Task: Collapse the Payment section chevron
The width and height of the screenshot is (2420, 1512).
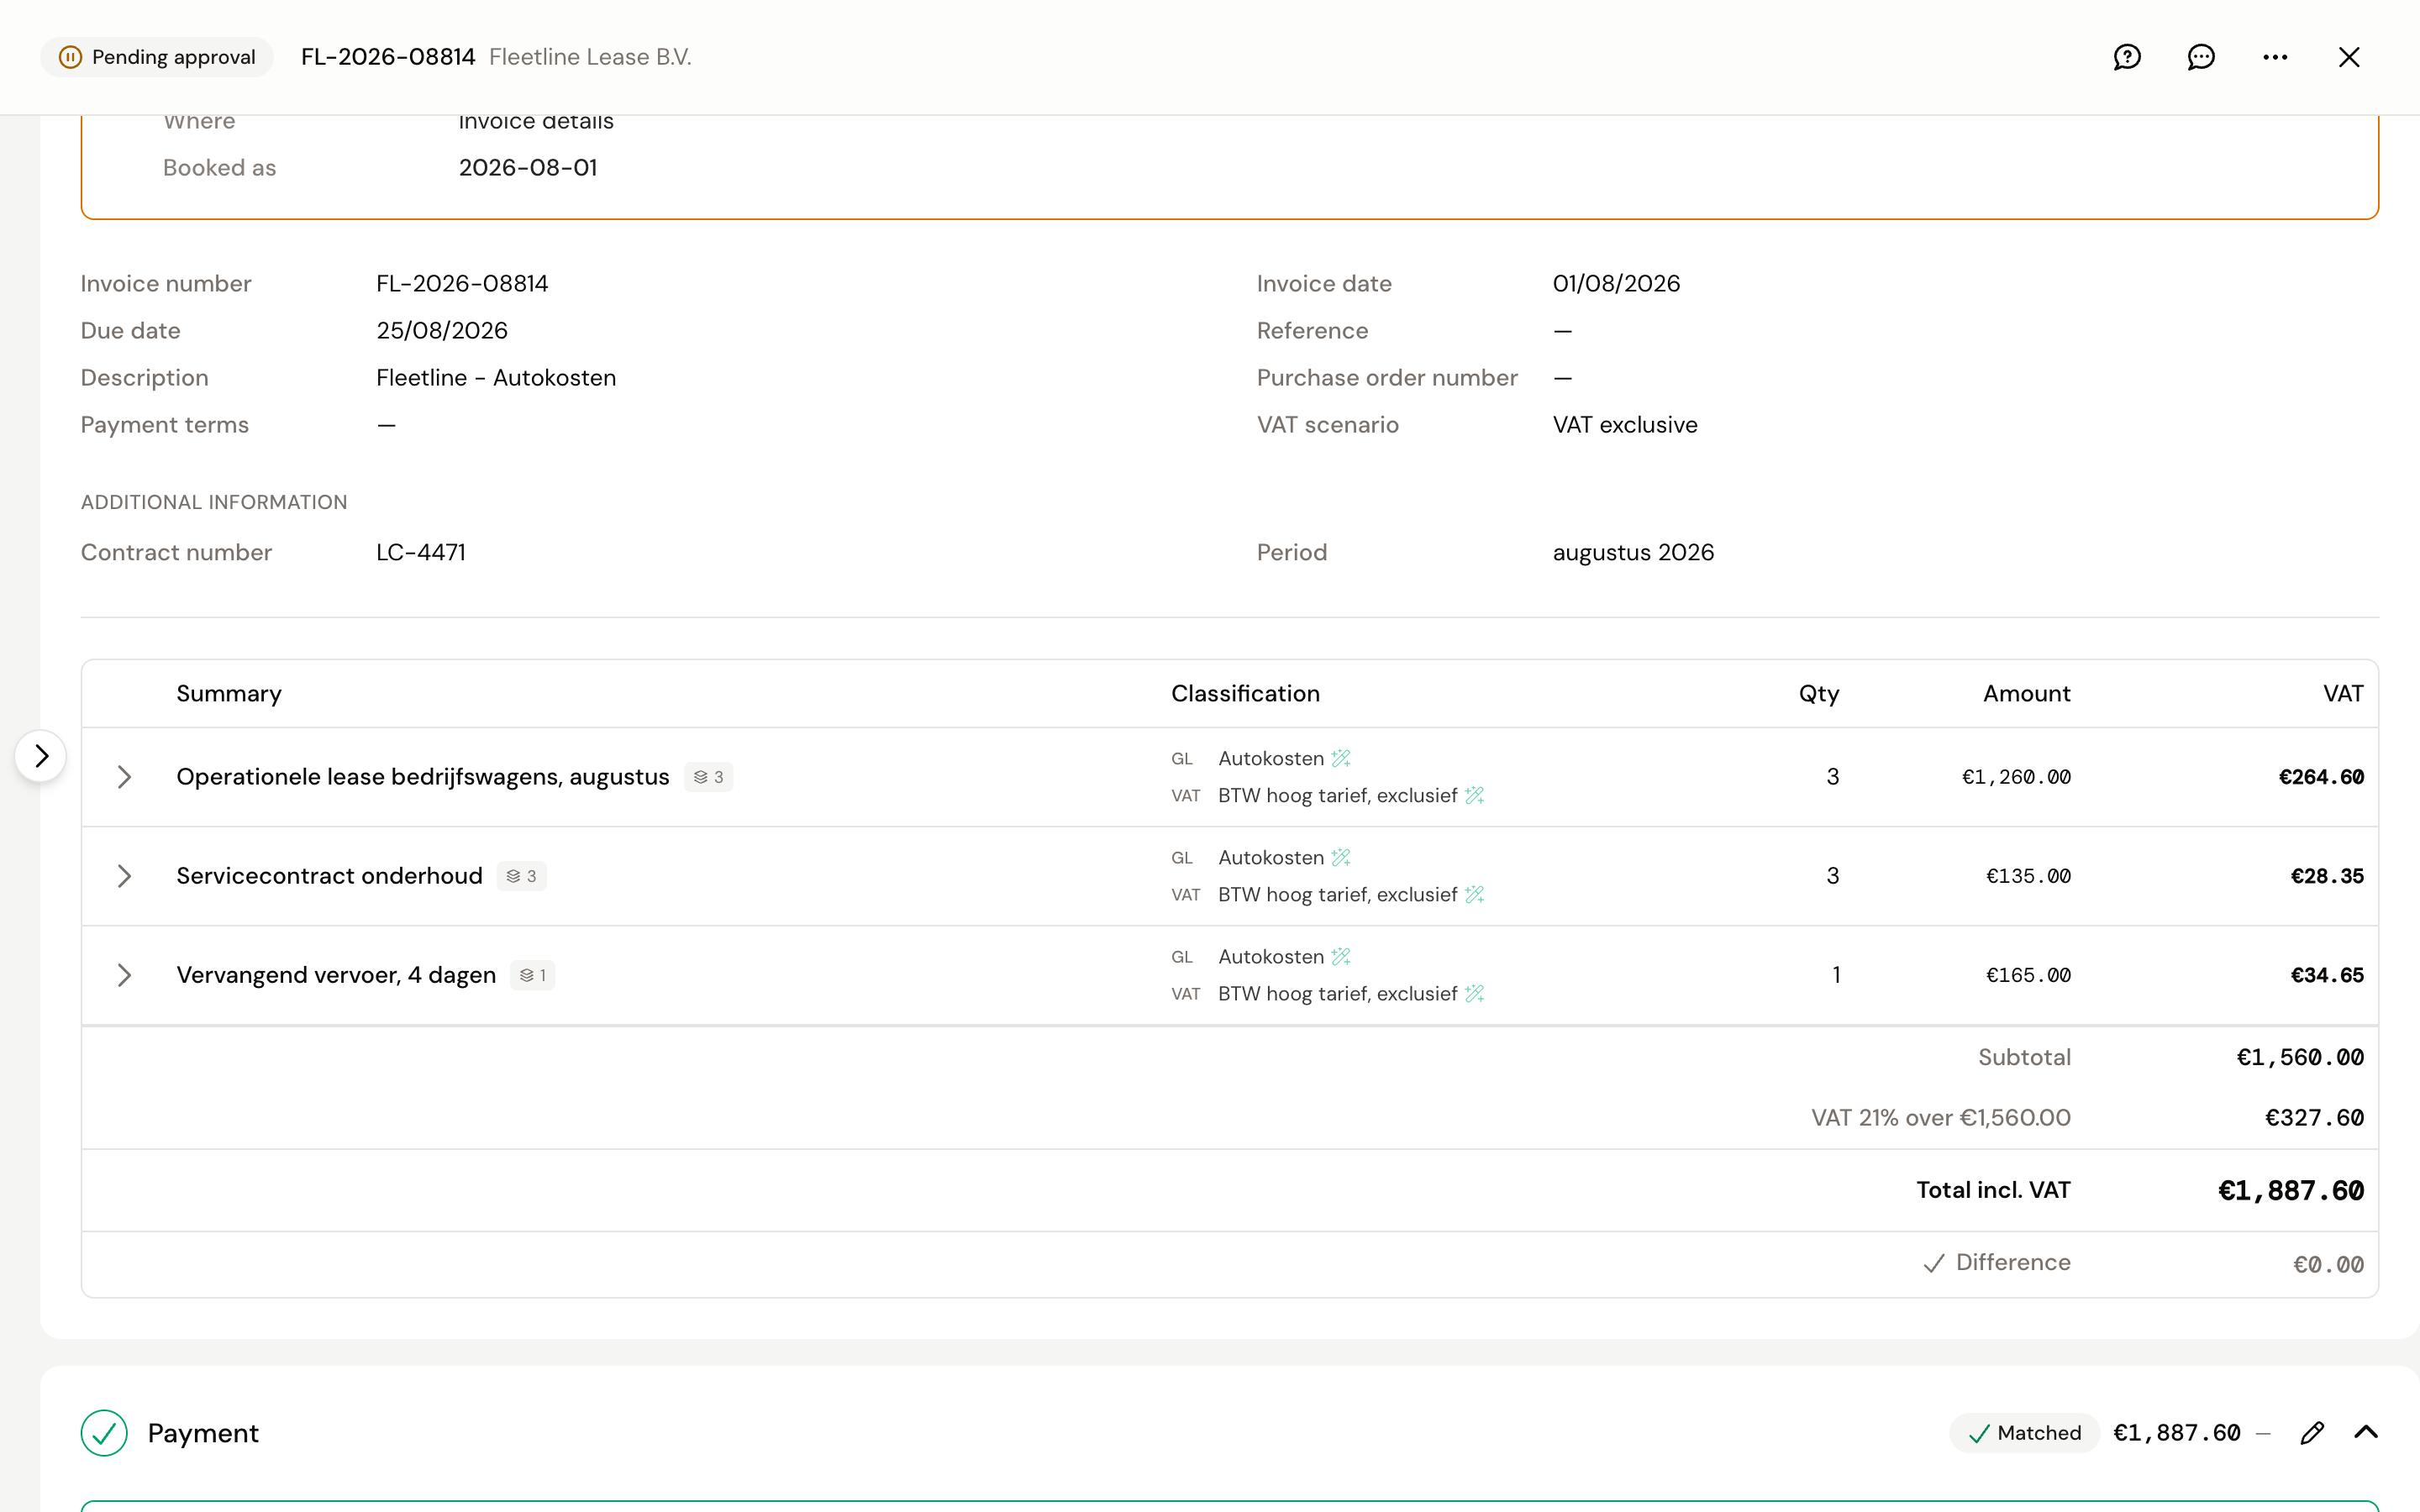Action: click(x=2366, y=1432)
